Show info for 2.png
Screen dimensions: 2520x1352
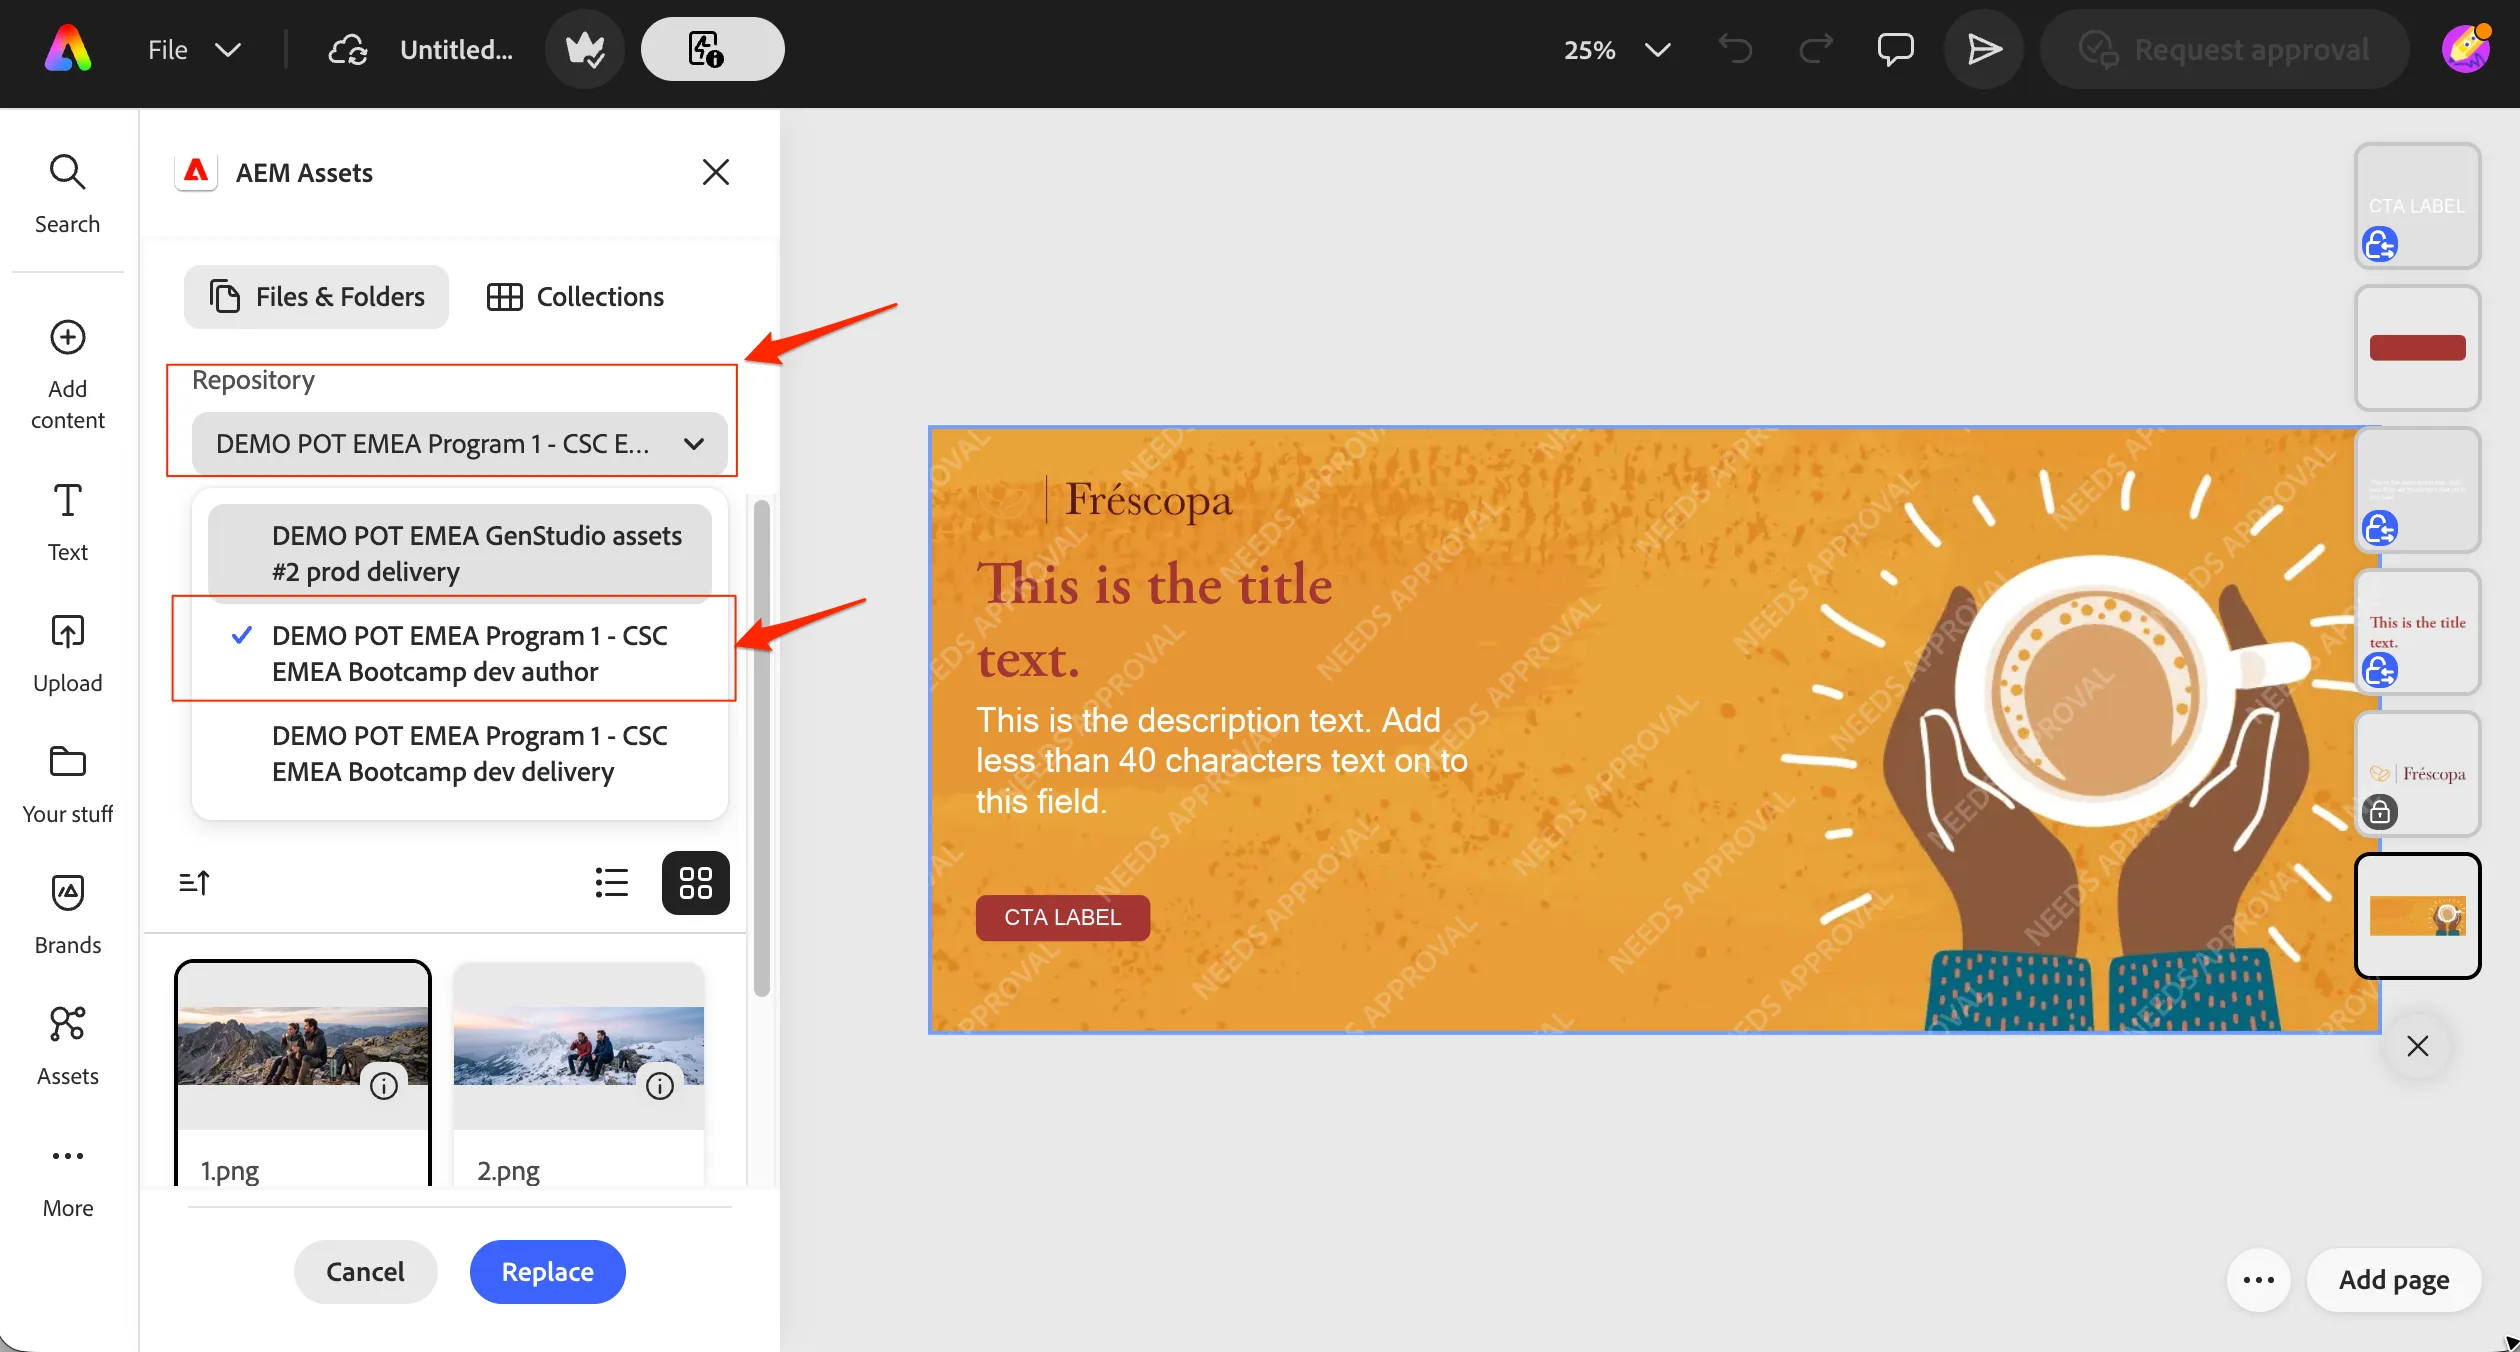point(660,1086)
